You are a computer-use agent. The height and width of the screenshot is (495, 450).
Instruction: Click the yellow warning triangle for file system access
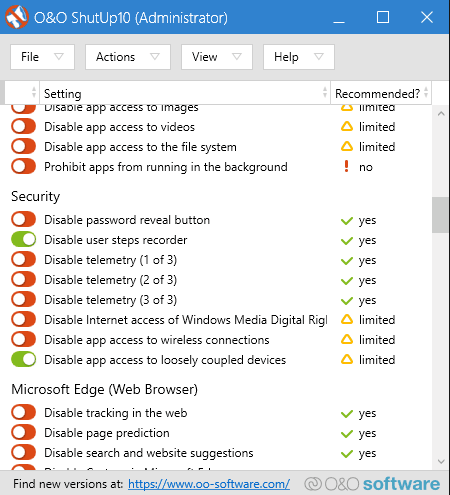347,146
